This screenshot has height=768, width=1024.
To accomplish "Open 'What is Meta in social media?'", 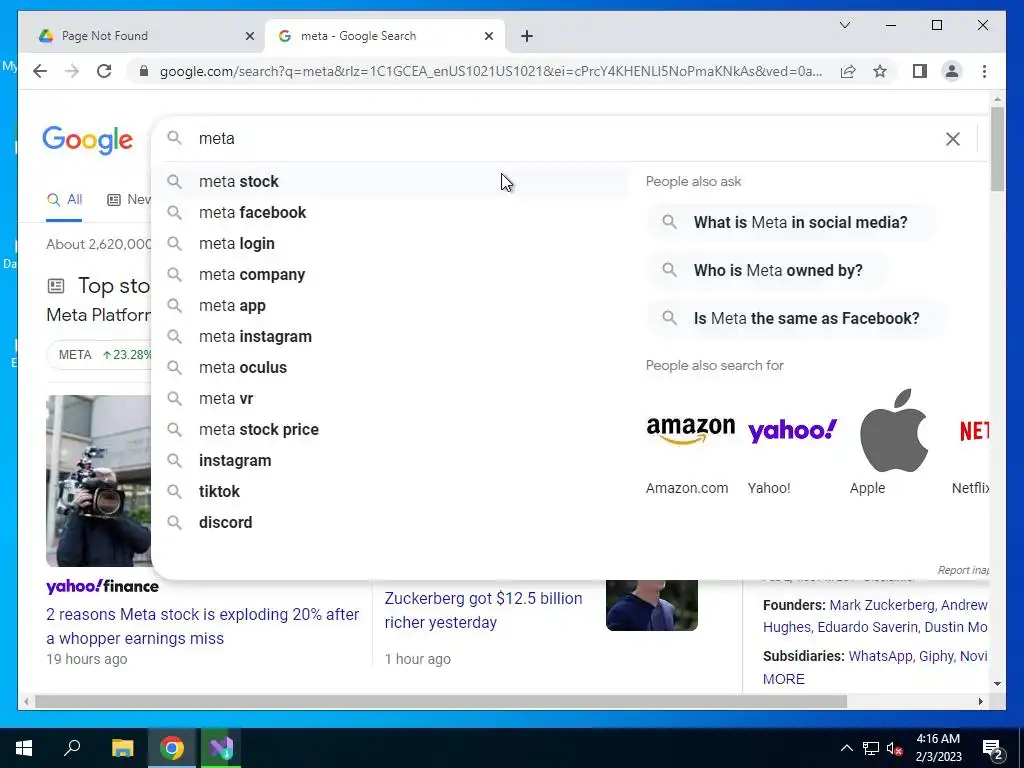I will tap(792, 222).
